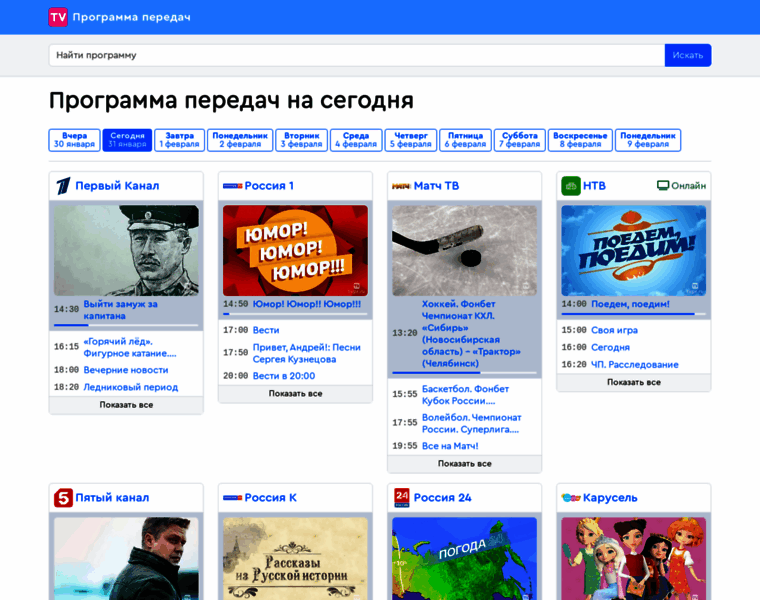Expand Первый Канал with Показать все
Screen dimensions: 760x600
coord(126,405)
